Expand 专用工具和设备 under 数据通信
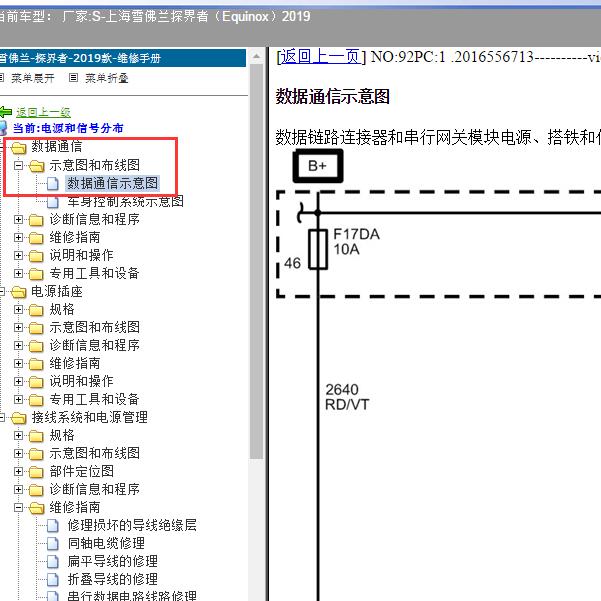601x601 pixels. pyautogui.click(x=18, y=274)
